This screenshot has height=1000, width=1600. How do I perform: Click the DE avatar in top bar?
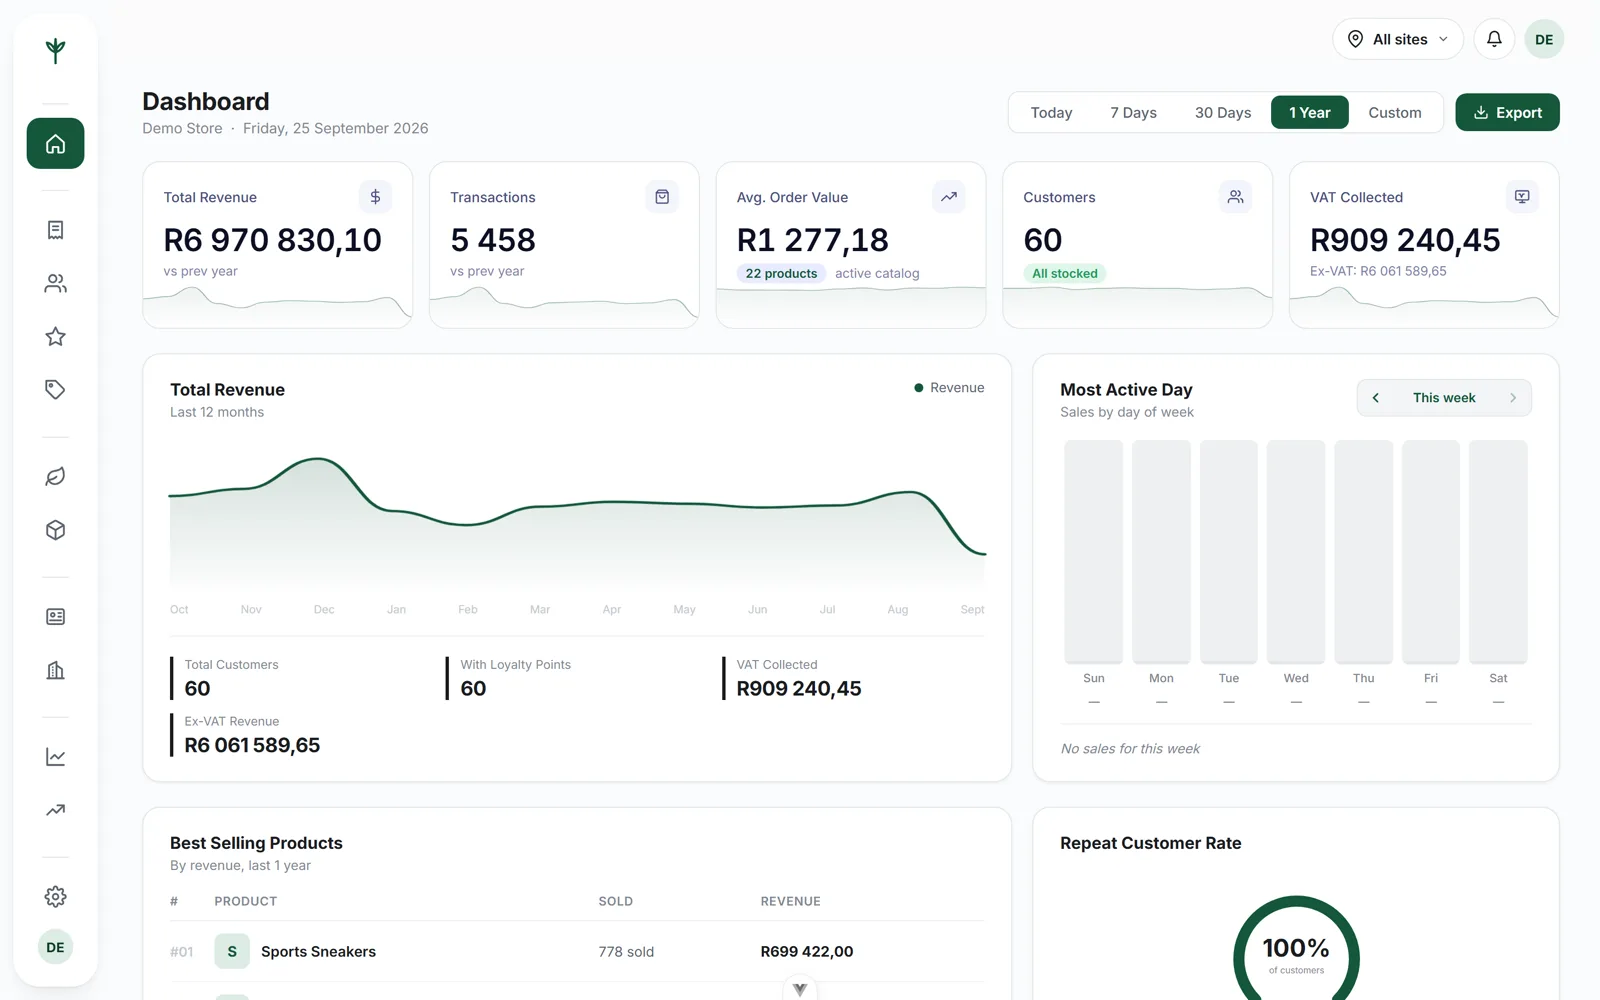pyautogui.click(x=1544, y=39)
